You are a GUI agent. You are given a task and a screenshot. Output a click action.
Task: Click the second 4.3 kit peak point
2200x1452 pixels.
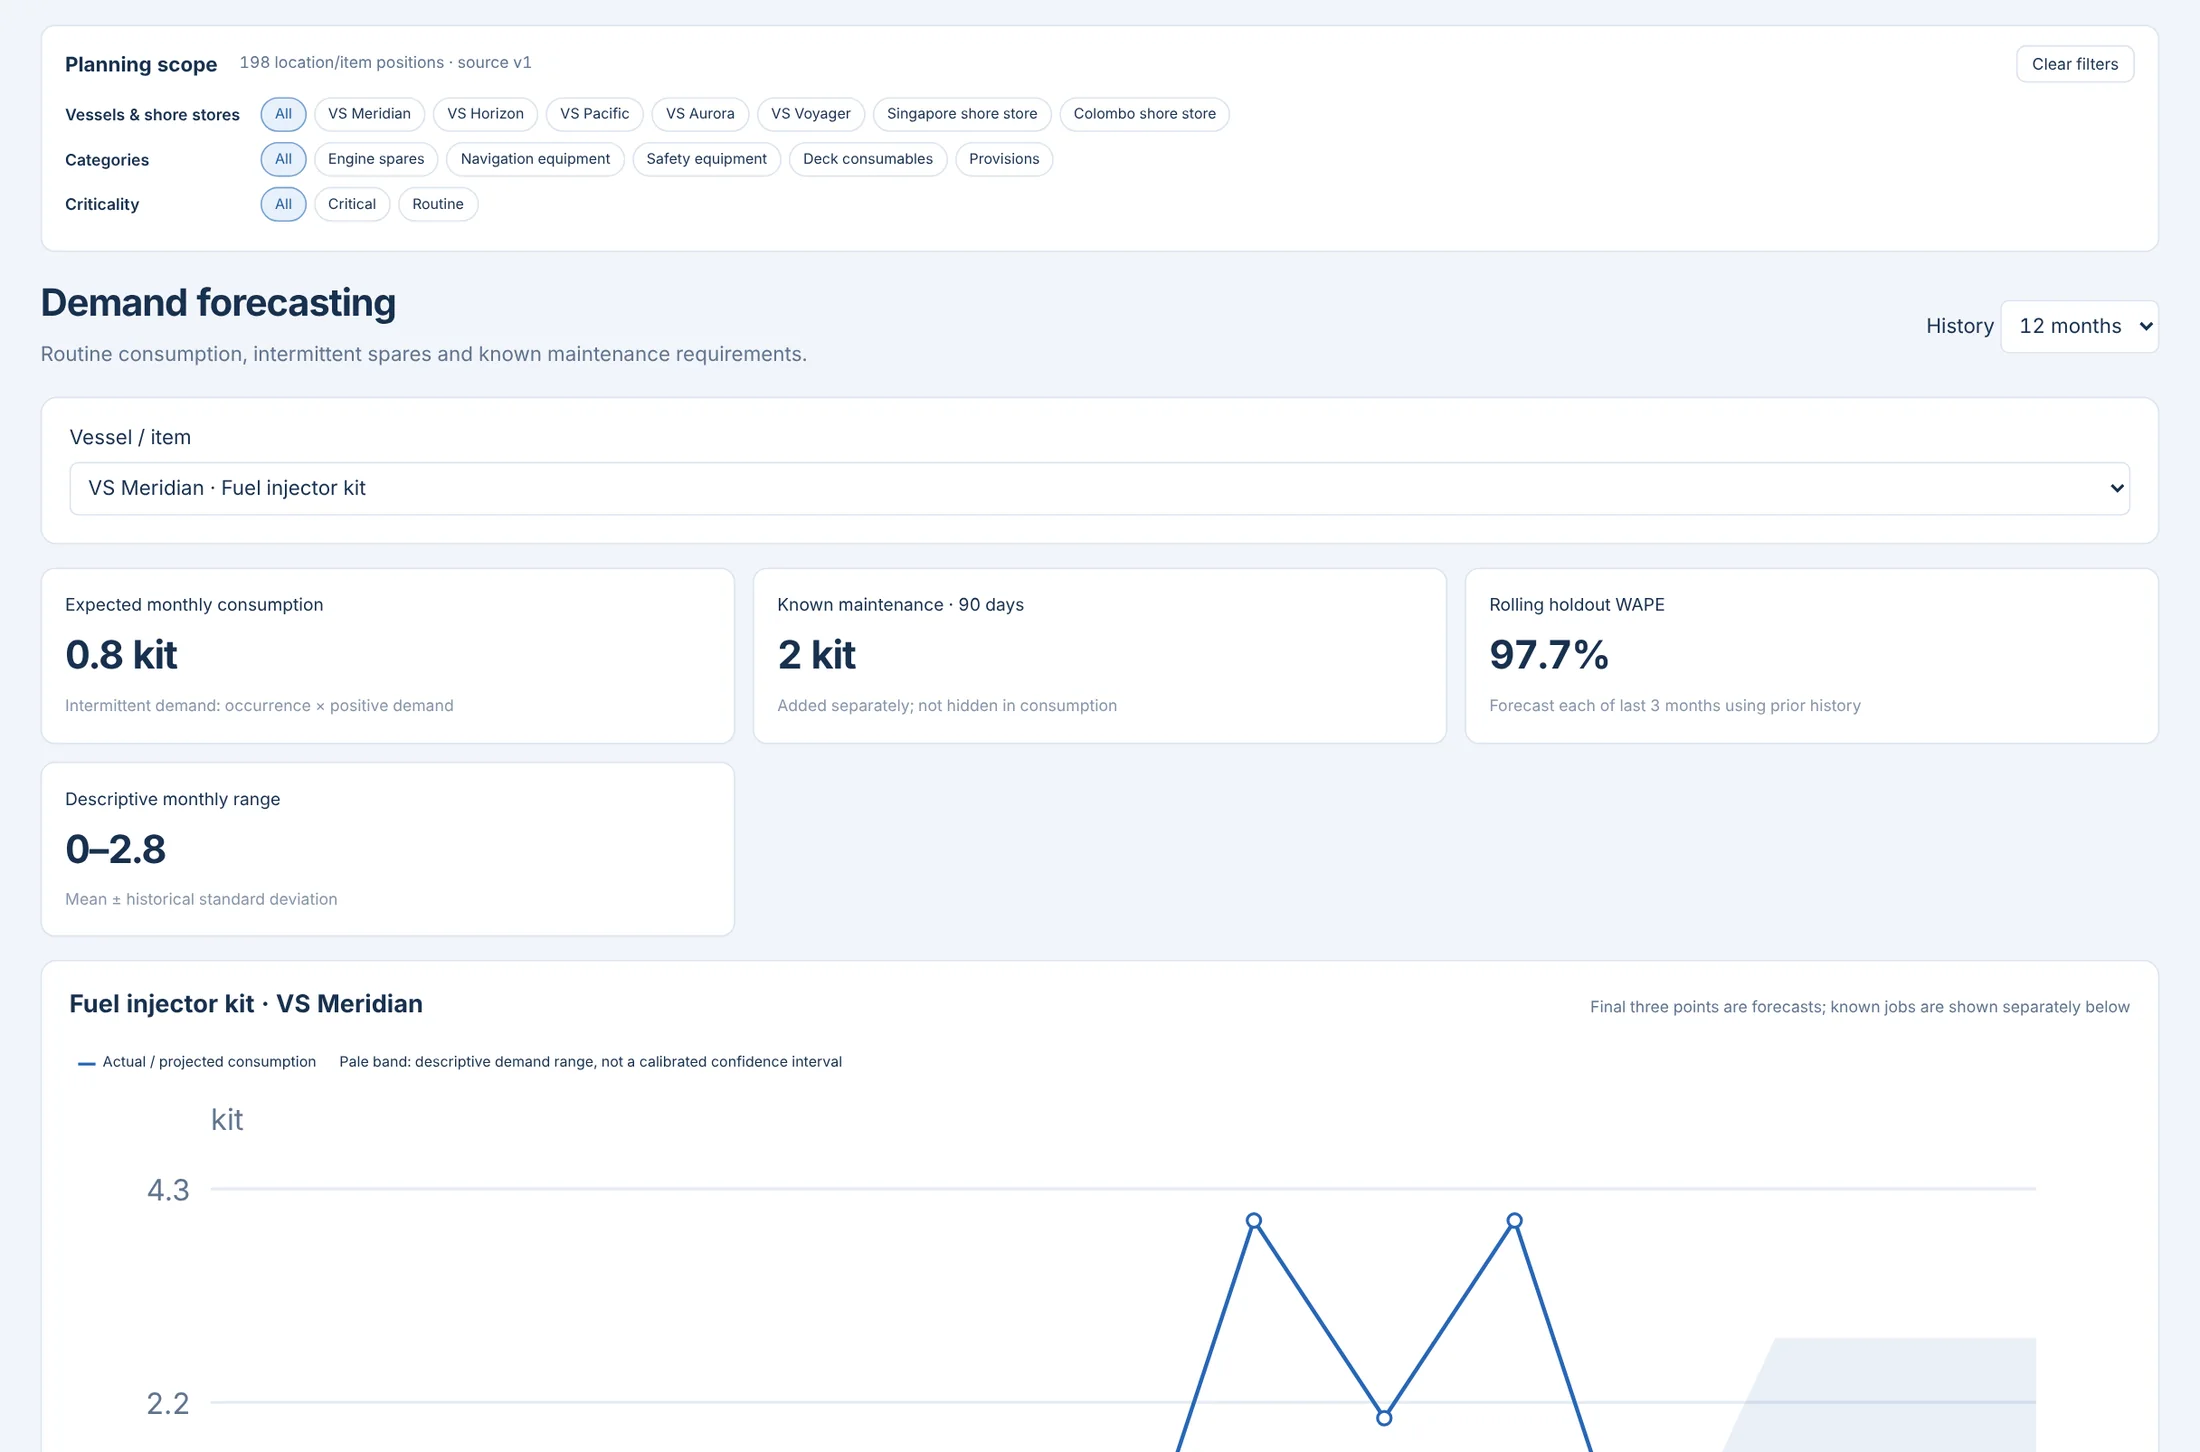1514,1221
